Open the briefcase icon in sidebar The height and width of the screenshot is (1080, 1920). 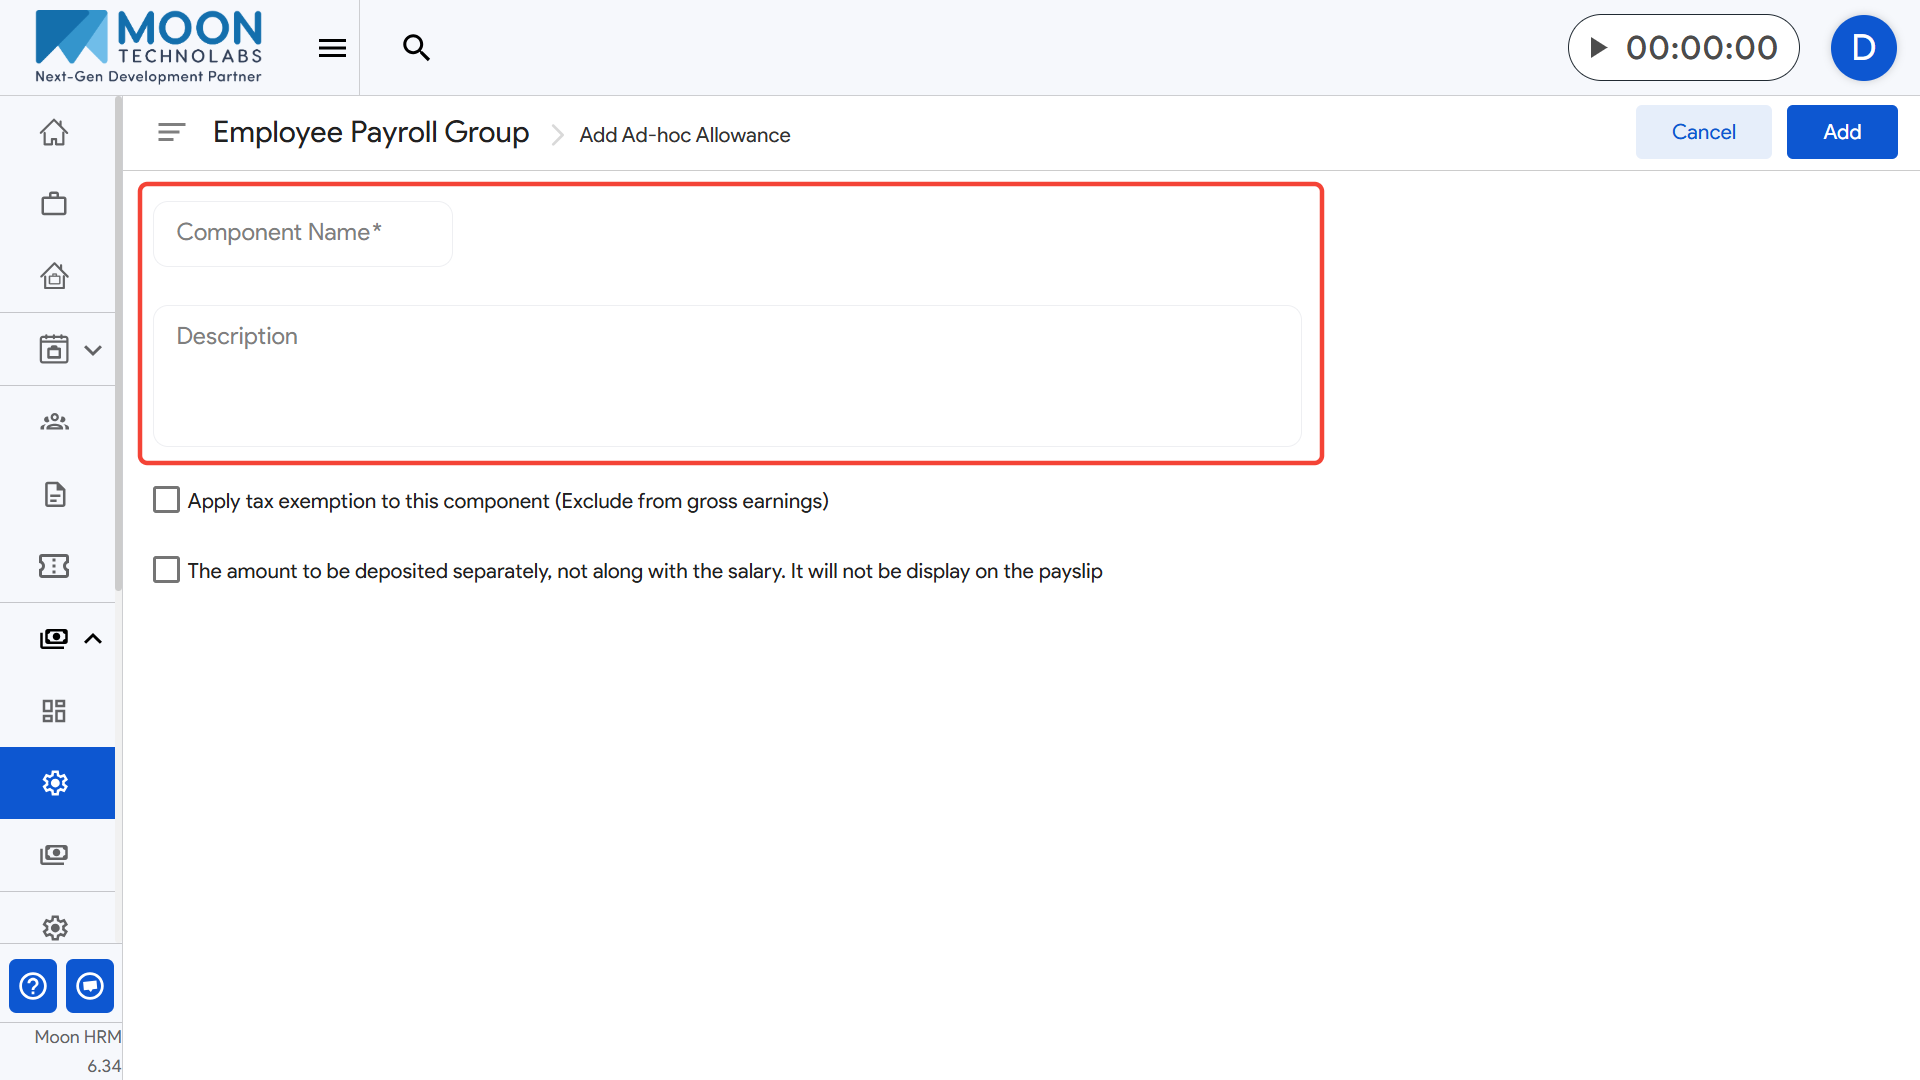(x=54, y=204)
